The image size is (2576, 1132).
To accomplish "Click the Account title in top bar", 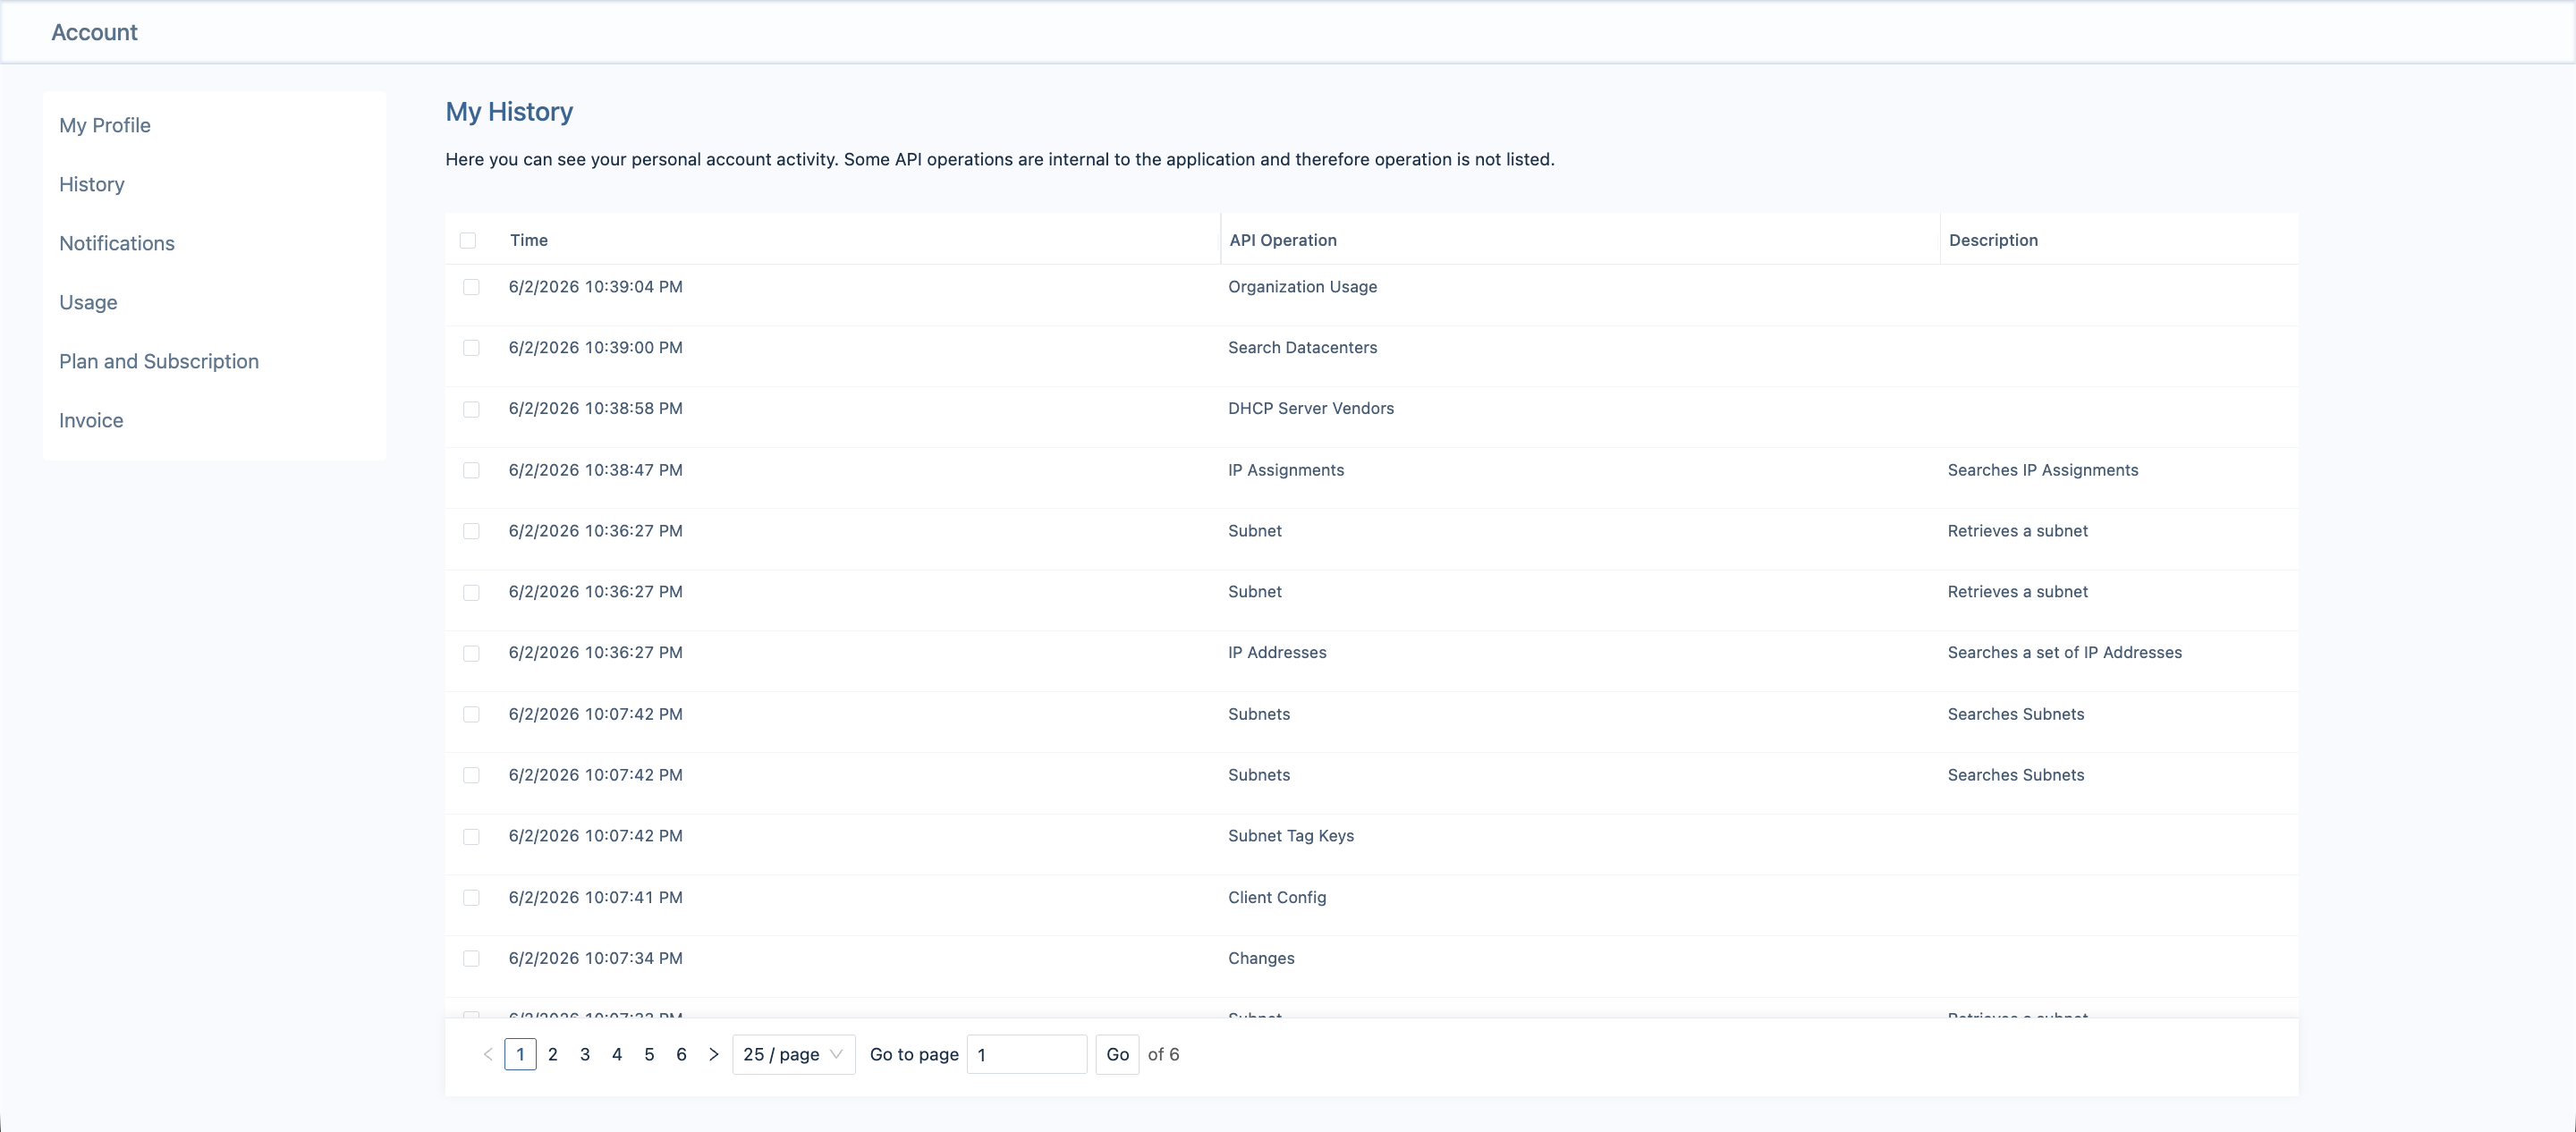I will (94, 32).
